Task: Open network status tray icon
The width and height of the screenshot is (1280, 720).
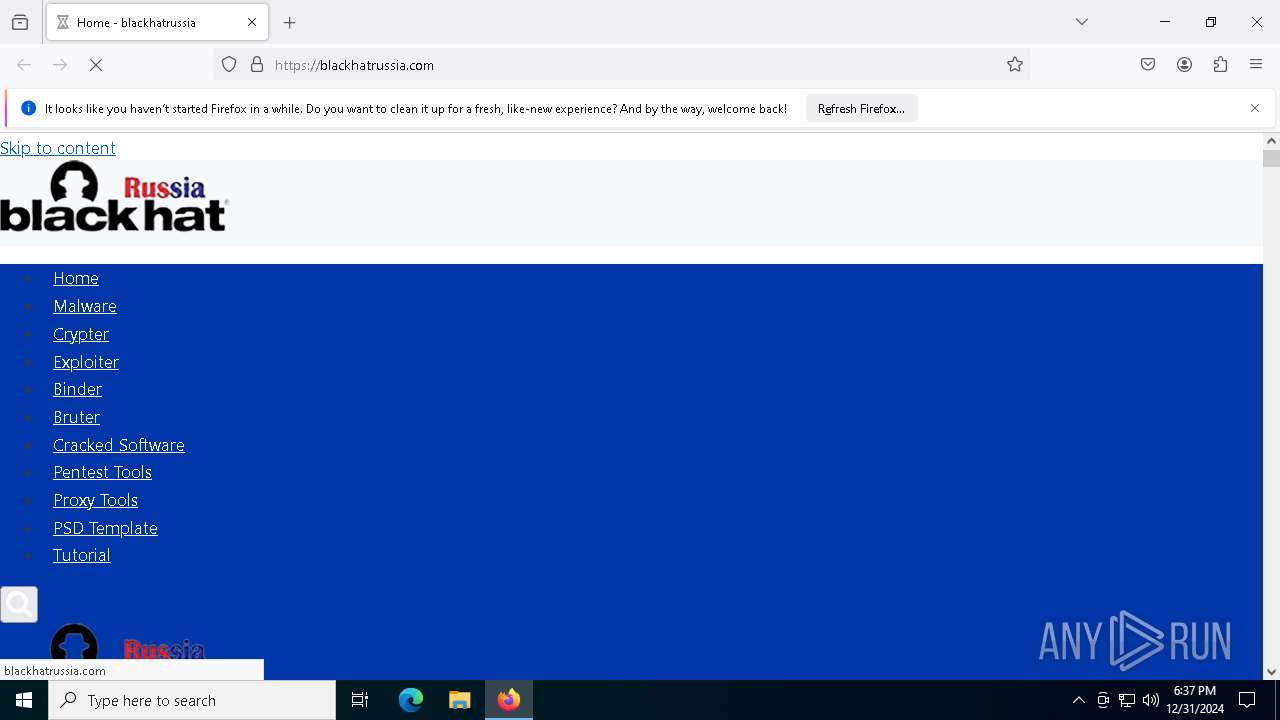Action: (x=1127, y=701)
